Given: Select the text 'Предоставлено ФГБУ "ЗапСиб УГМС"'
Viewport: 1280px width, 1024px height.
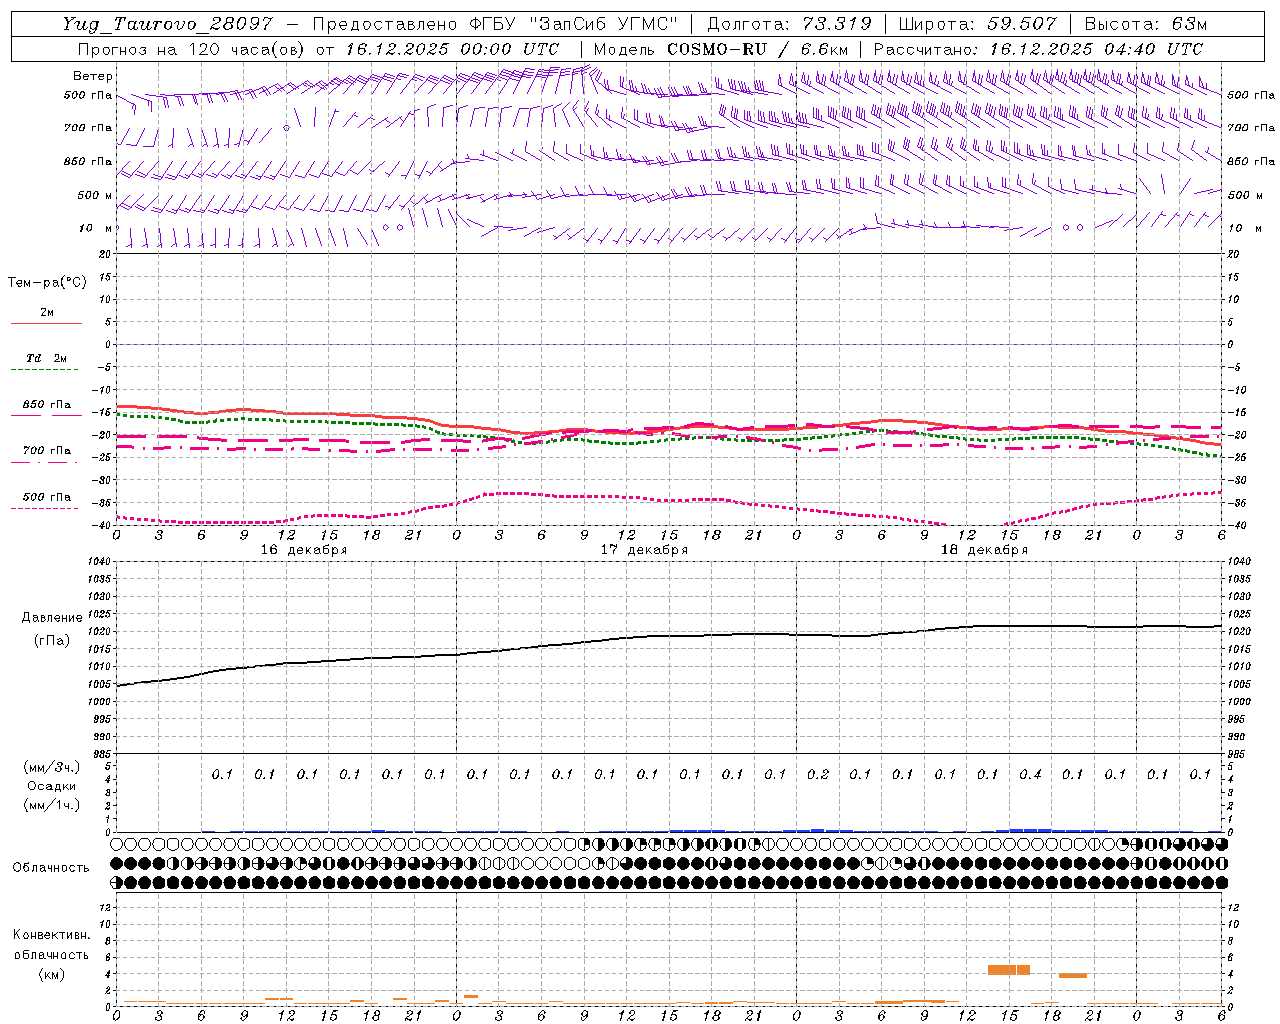Looking at the screenshot, I should pos(495,24).
